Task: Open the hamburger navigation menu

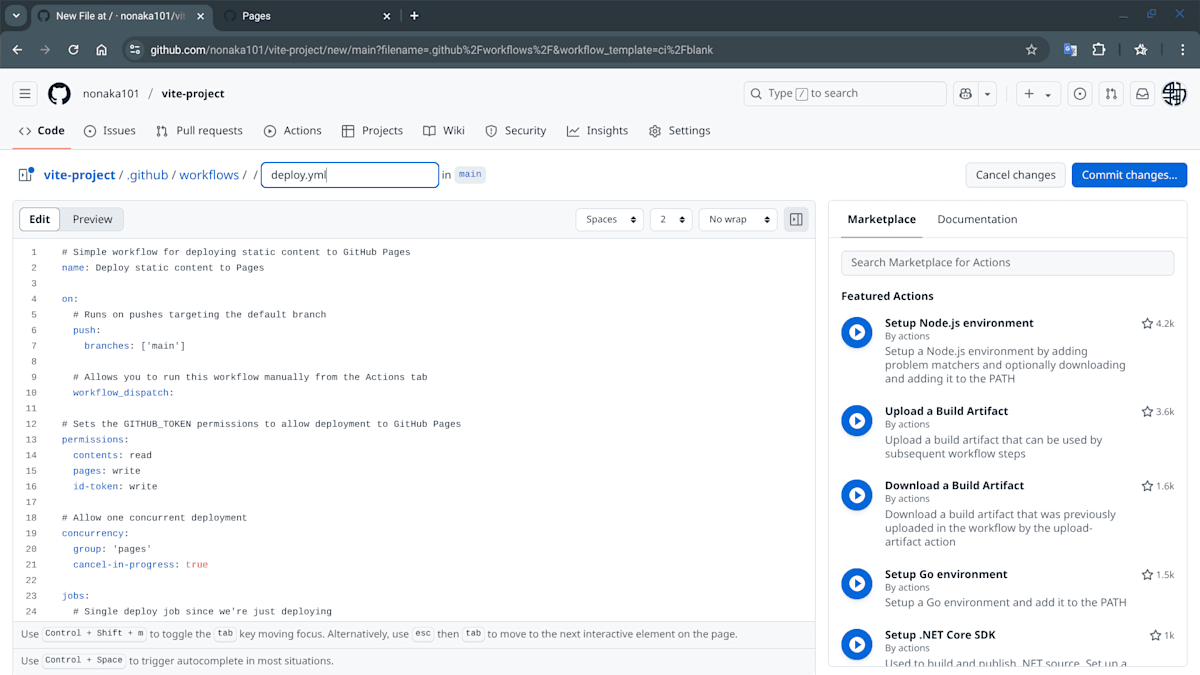Action: click(x=25, y=93)
